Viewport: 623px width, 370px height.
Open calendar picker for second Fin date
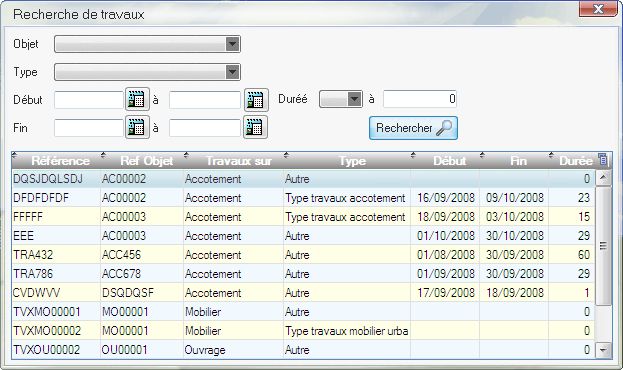tap(255, 127)
